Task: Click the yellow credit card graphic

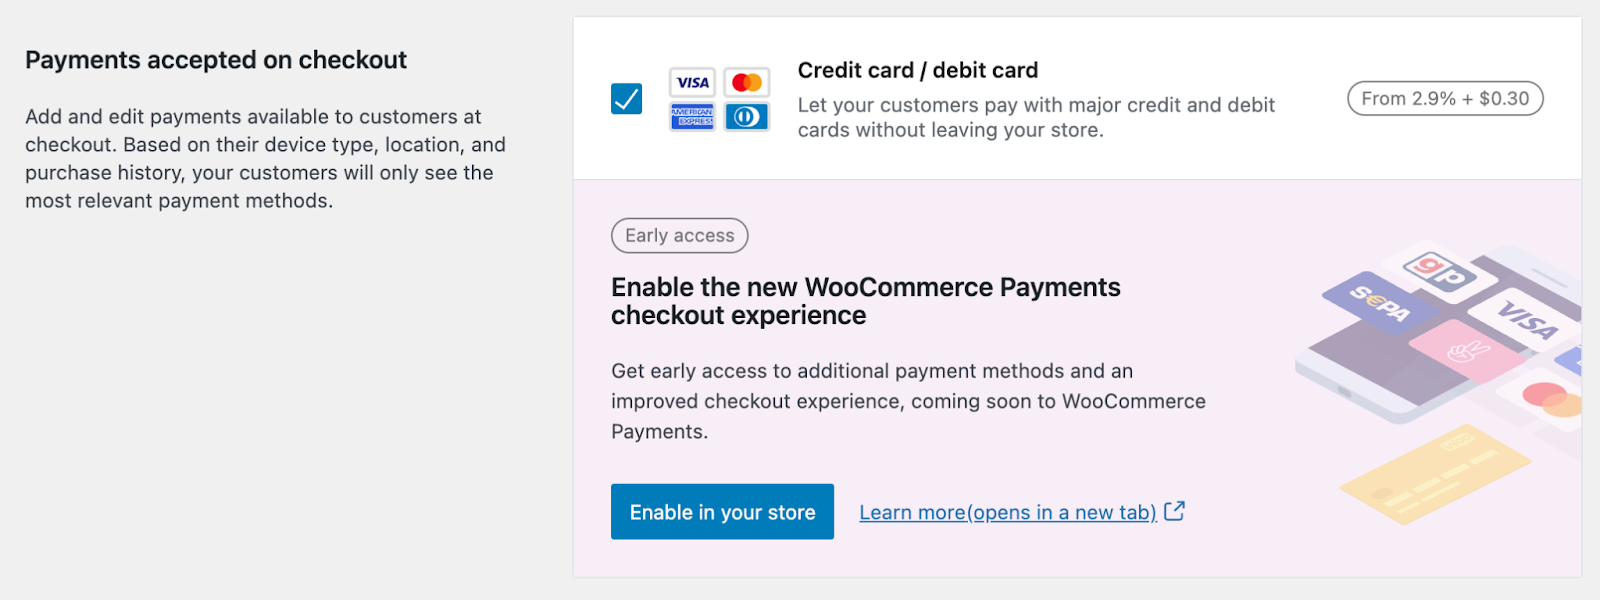Action: pos(1435,474)
